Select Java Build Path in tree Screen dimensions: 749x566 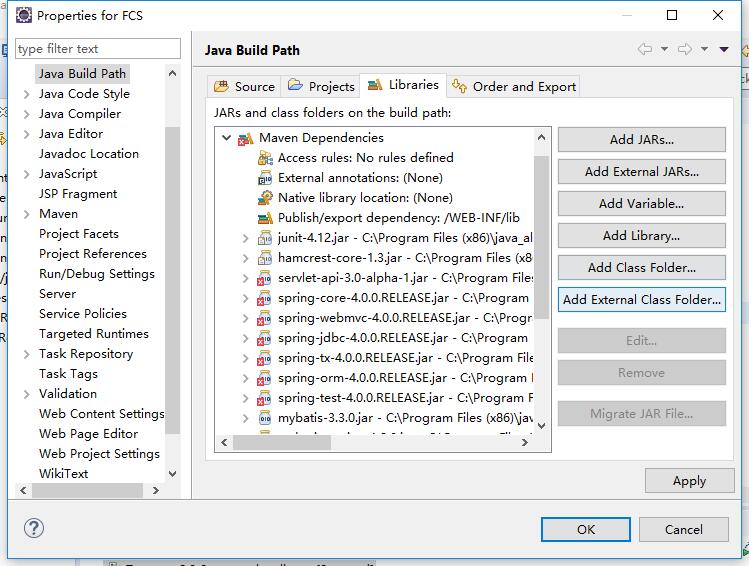pyautogui.click(x=82, y=74)
